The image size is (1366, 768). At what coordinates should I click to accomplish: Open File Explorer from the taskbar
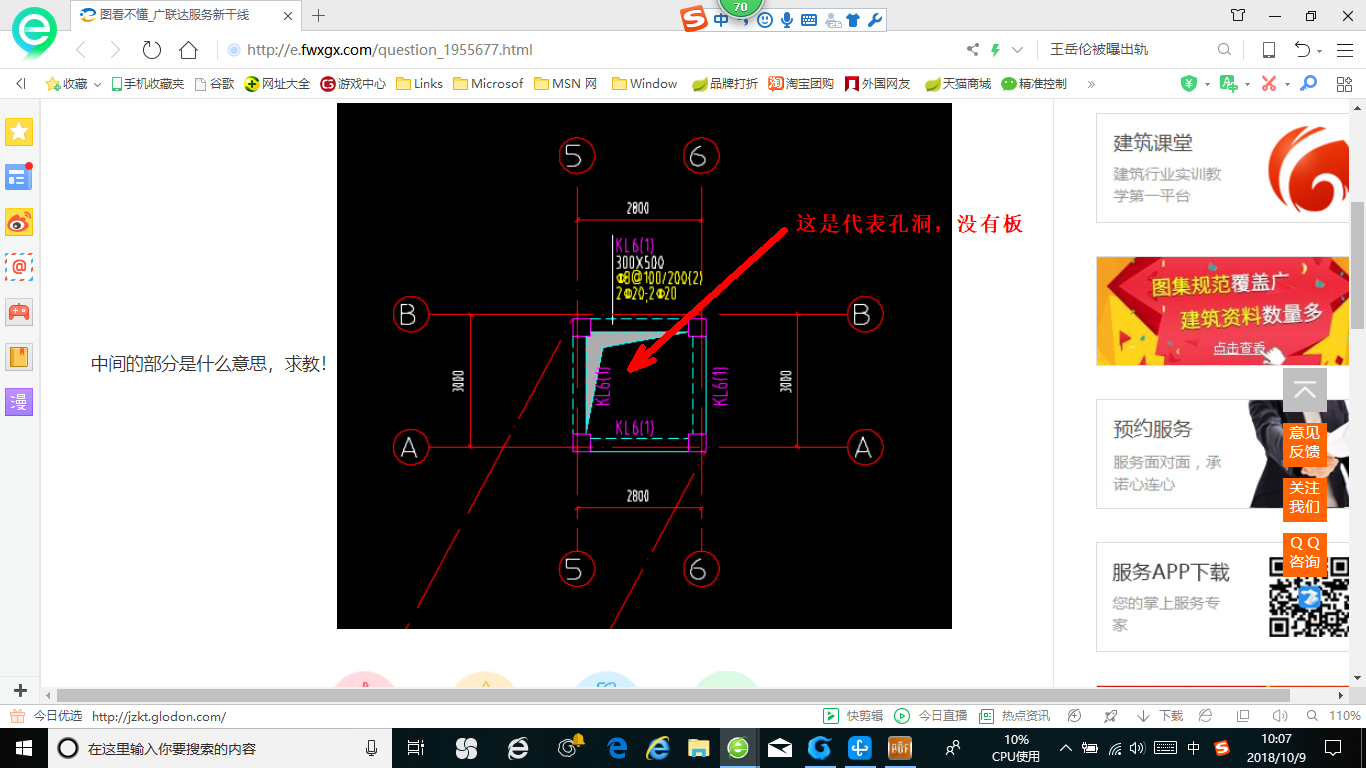[x=698, y=748]
